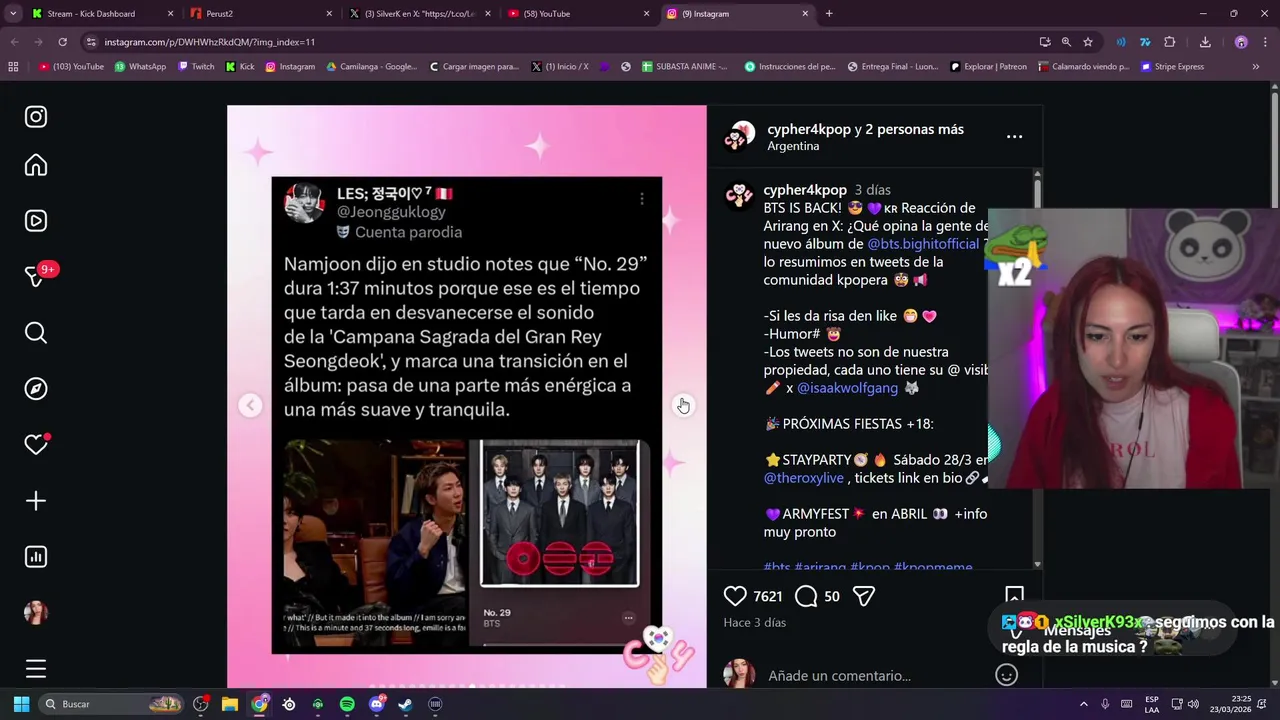Open profile avatar in sidebar
Image resolution: width=1280 pixels, height=720 pixels.
(36, 613)
